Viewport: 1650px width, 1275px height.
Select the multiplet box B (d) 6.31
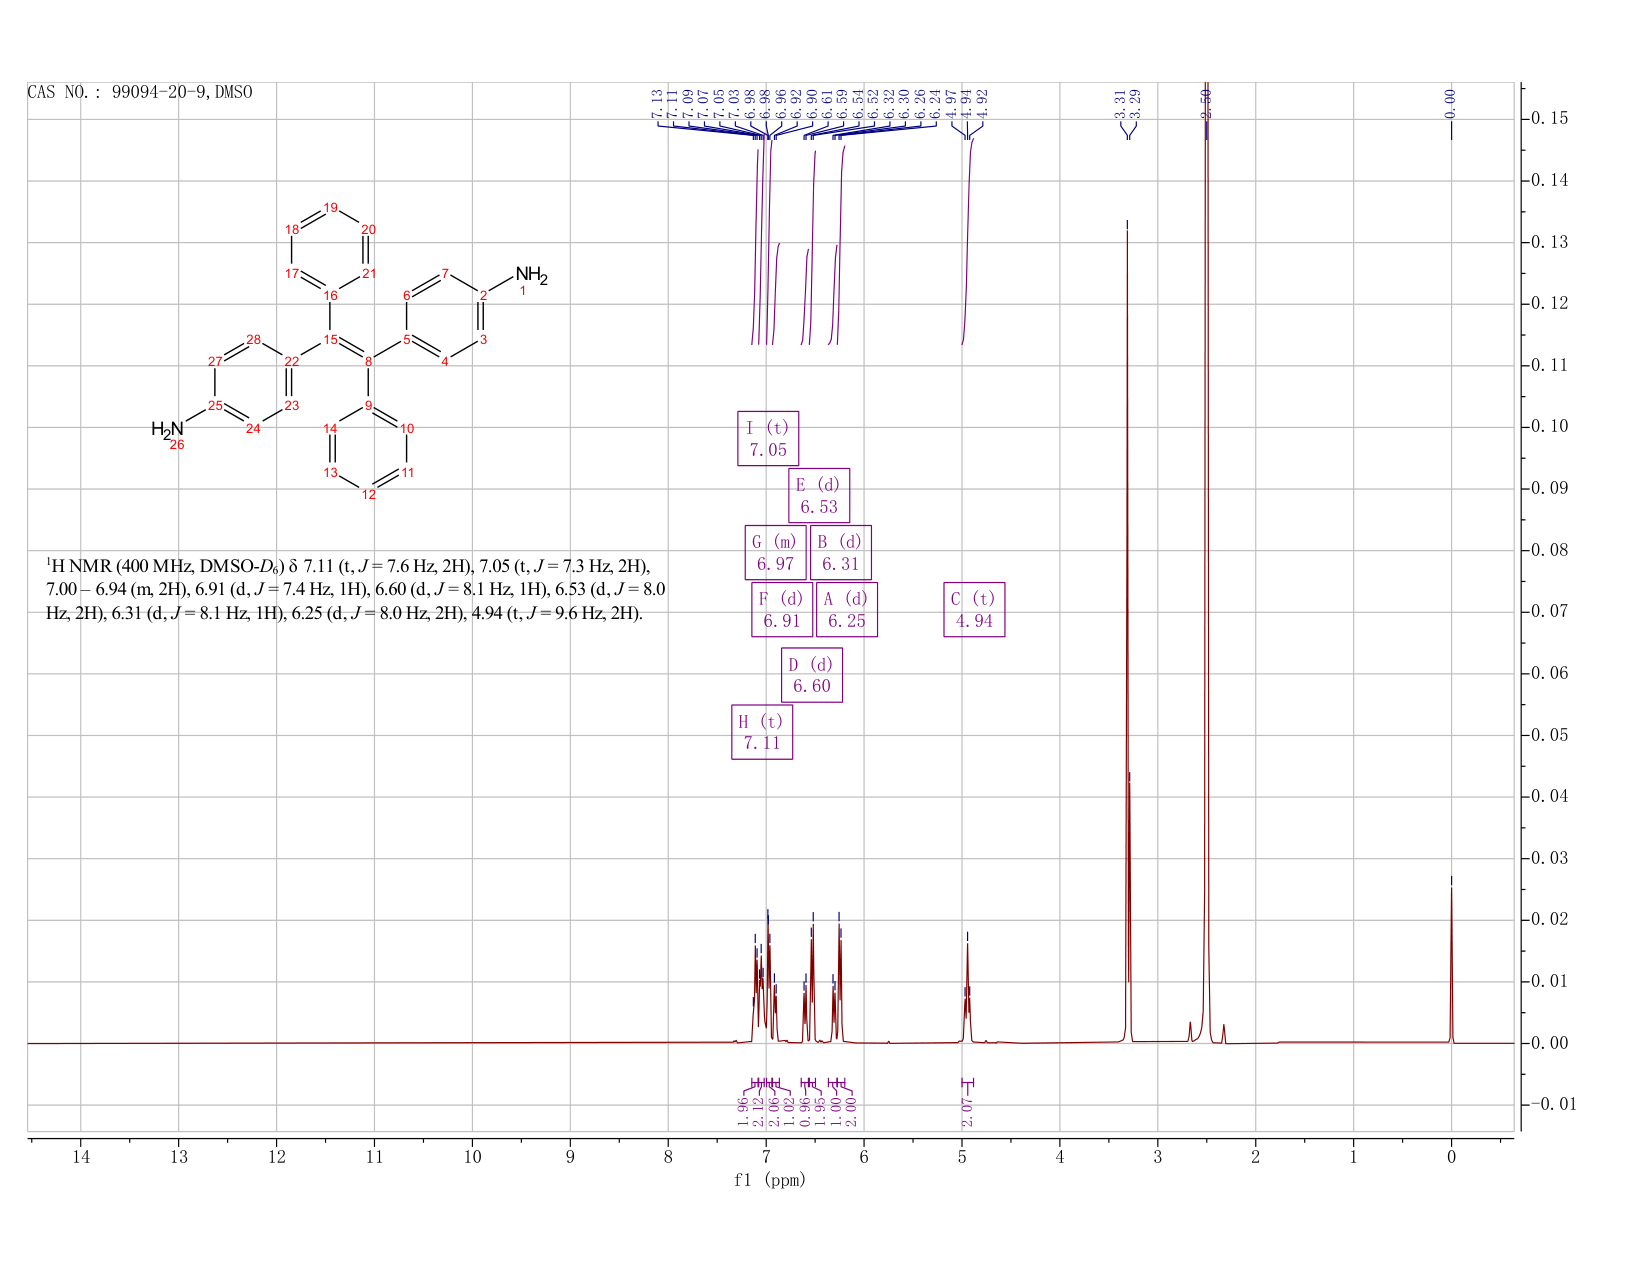[x=840, y=553]
